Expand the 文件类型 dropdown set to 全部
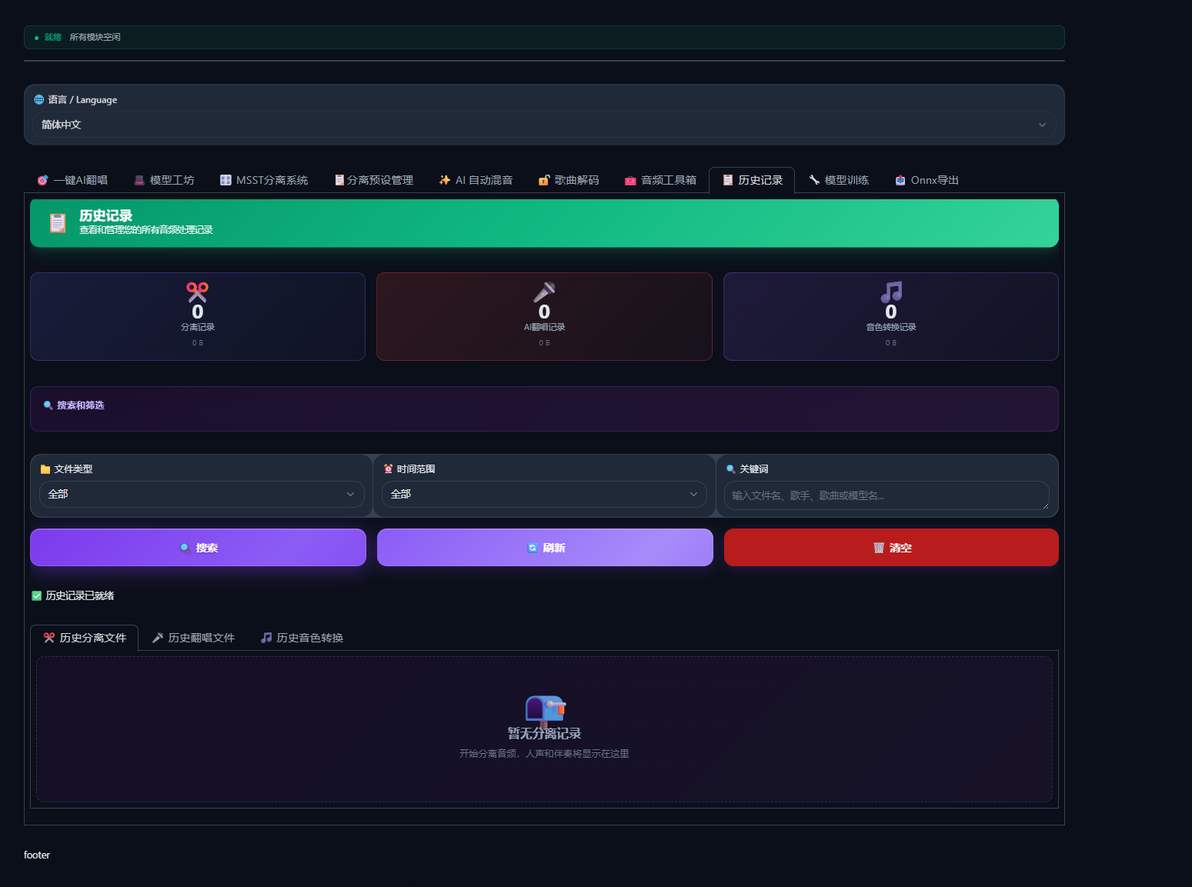The image size is (1192, 887). pos(201,494)
